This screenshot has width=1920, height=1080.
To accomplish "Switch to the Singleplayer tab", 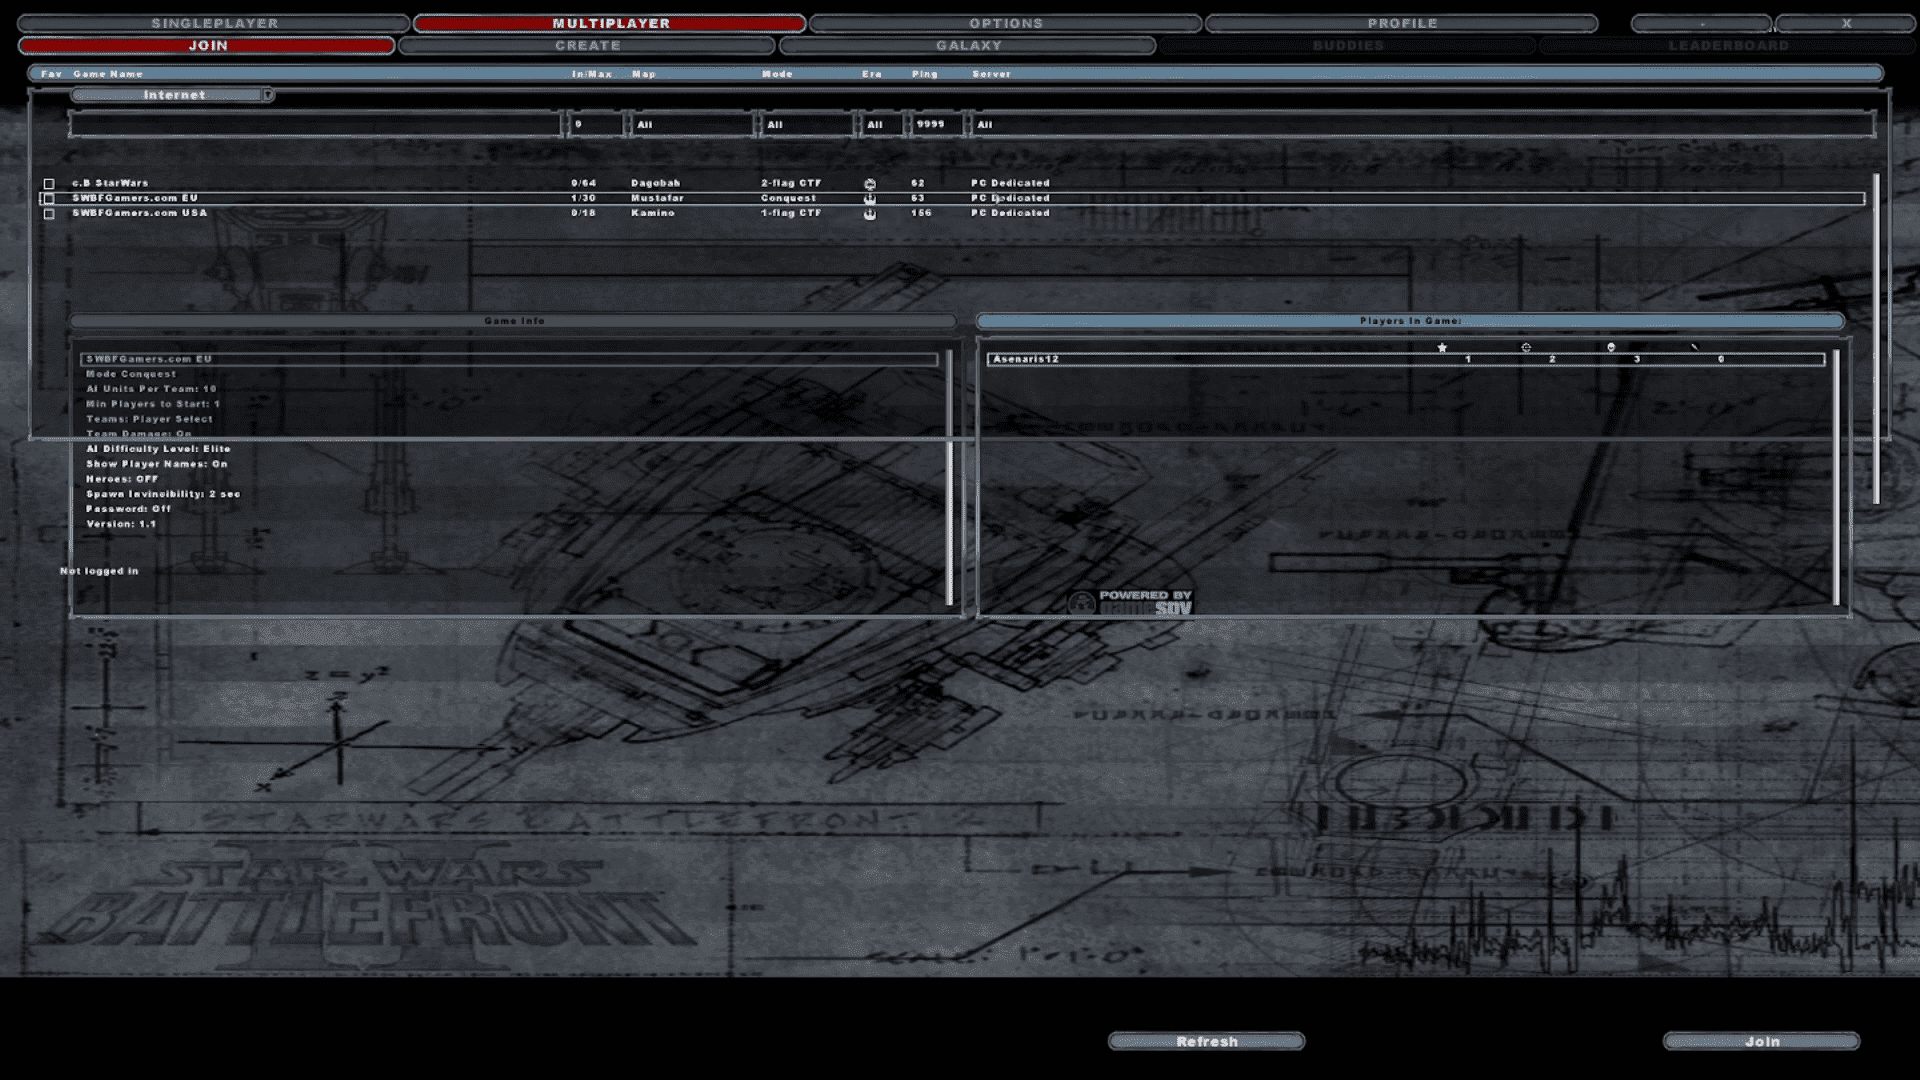I will point(214,23).
